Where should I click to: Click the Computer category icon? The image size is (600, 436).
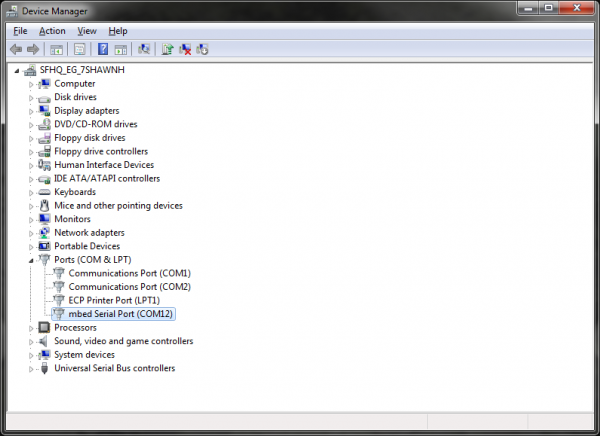point(44,83)
